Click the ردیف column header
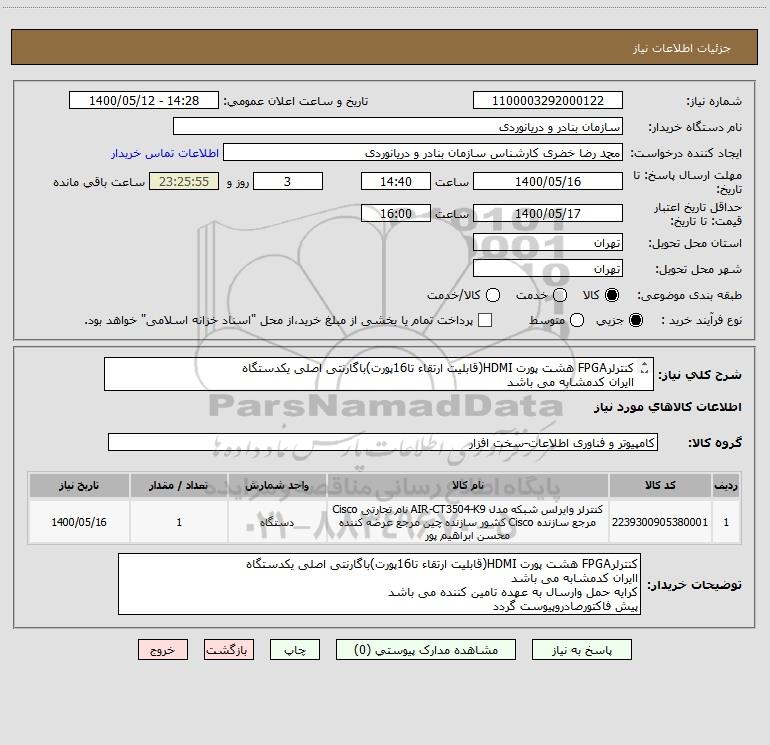This screenshot has width=770, height=745. coord(726,486)
